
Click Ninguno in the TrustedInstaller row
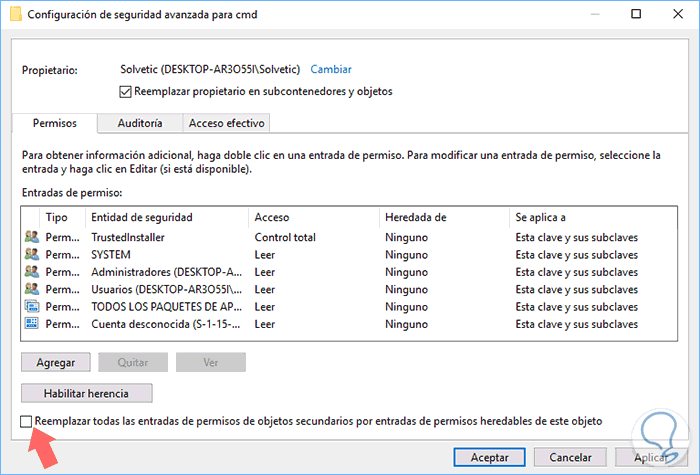406,237
